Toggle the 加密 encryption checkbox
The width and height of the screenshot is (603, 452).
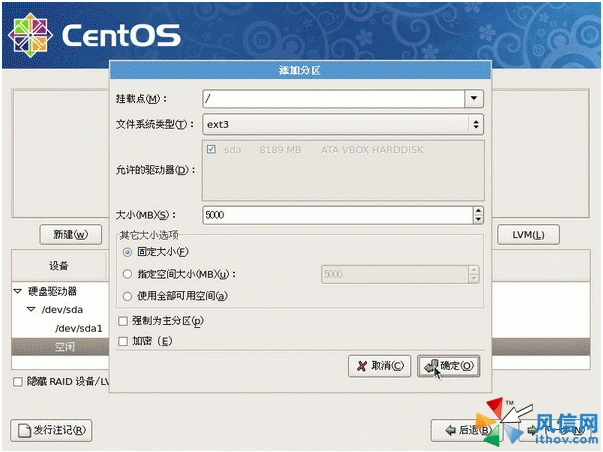[123, 341]
